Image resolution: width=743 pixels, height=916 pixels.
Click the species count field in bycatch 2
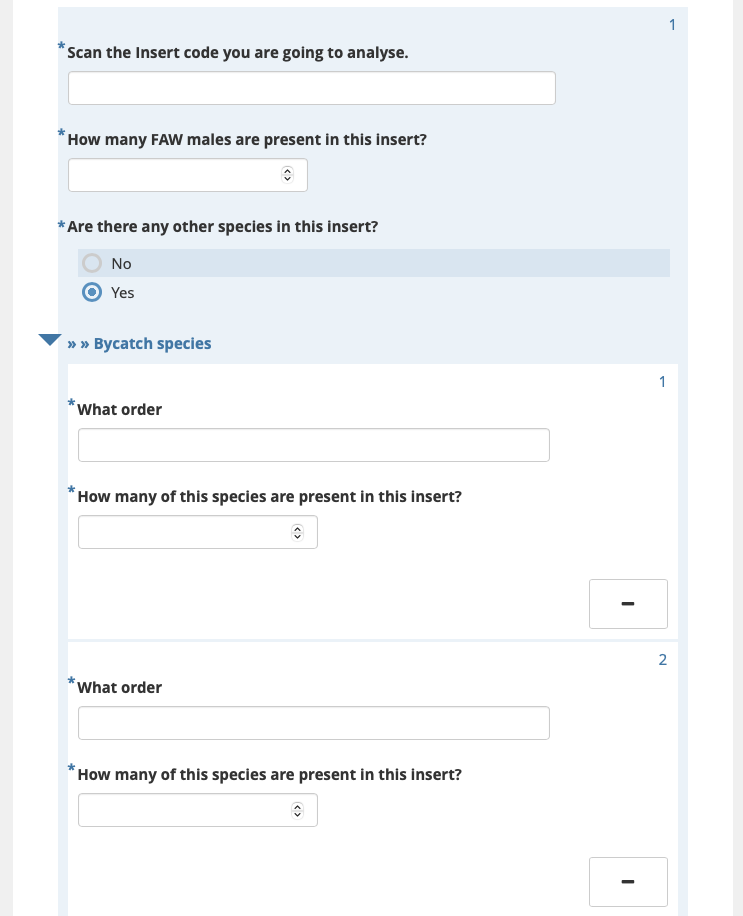[198, 810]
